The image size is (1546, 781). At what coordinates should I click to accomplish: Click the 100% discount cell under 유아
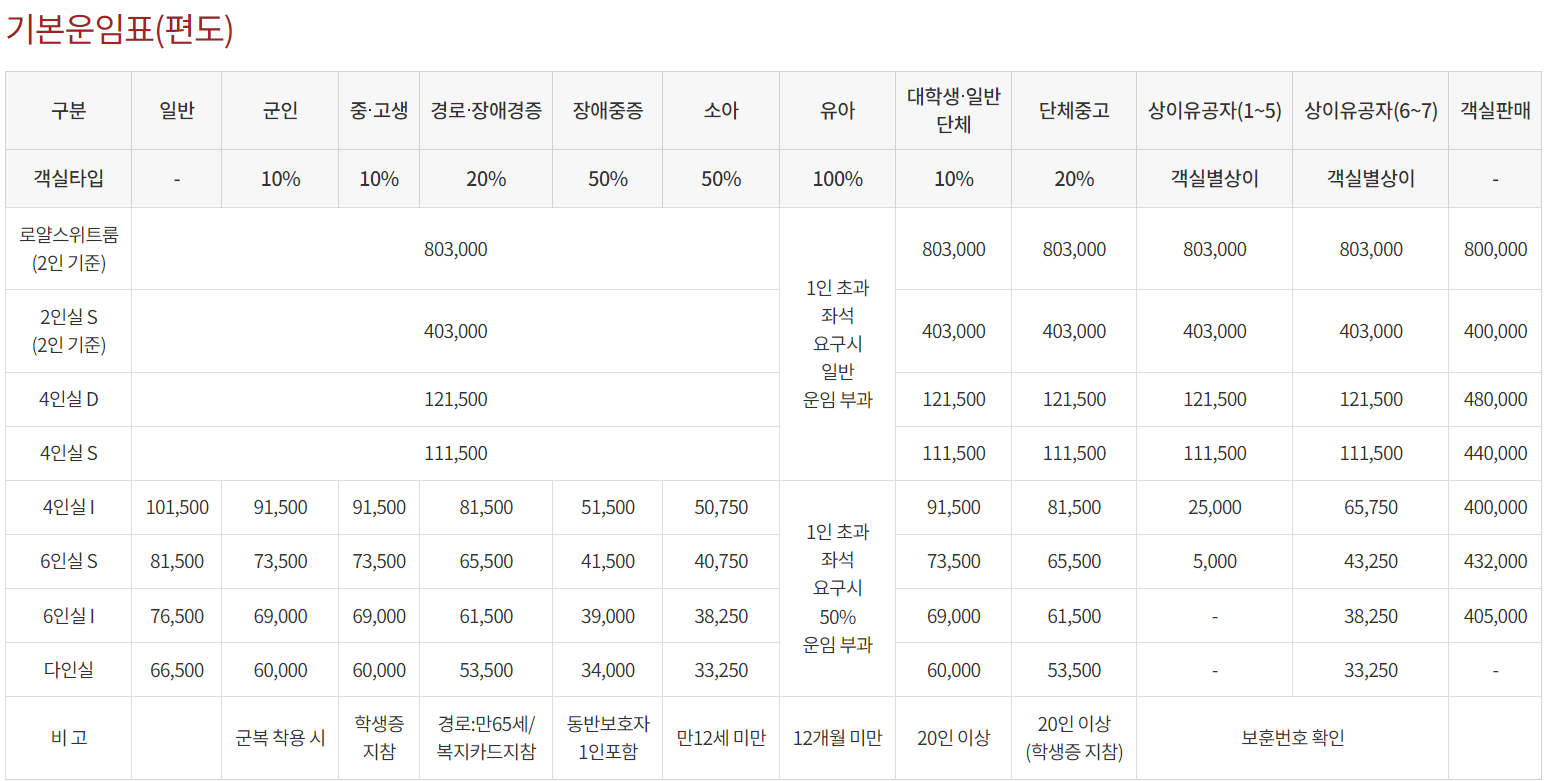click(x=837, y=179)
